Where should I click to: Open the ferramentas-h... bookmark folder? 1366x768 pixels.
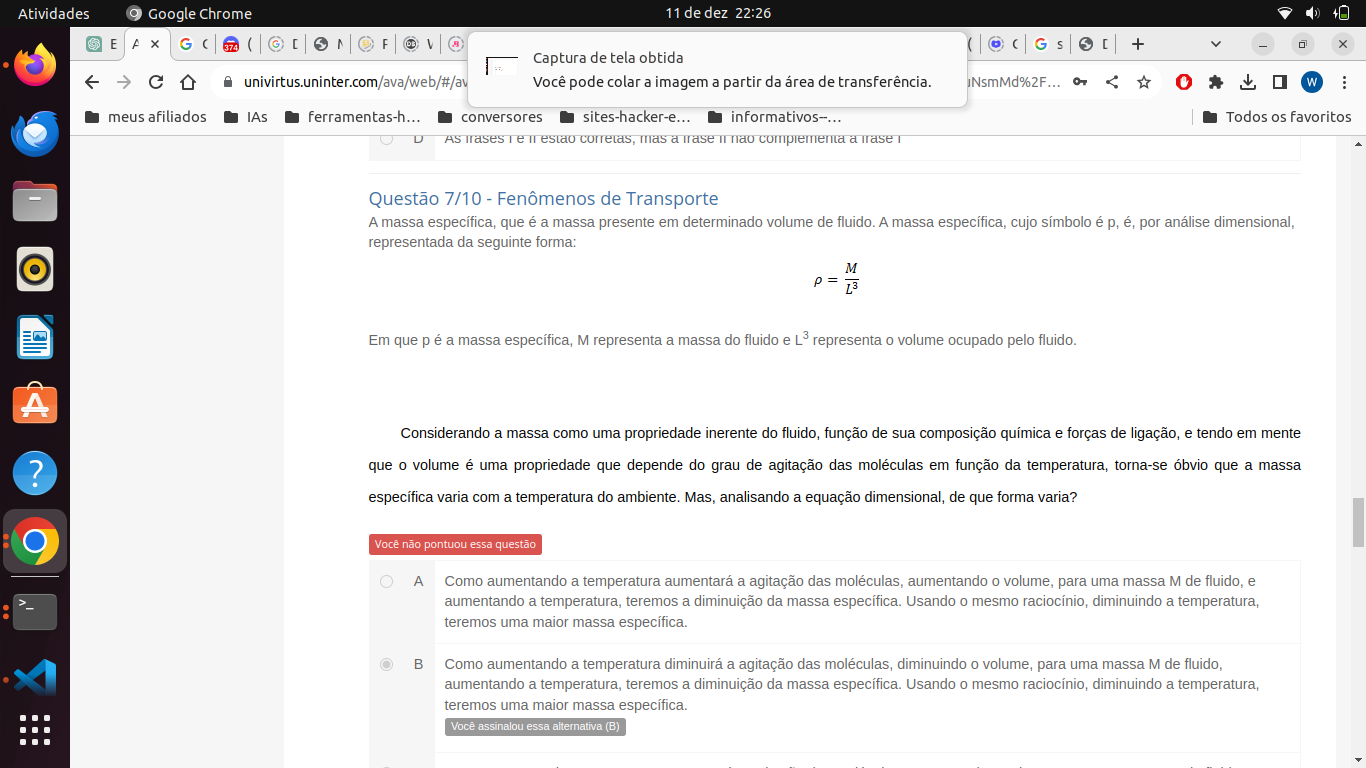point(352,117)
